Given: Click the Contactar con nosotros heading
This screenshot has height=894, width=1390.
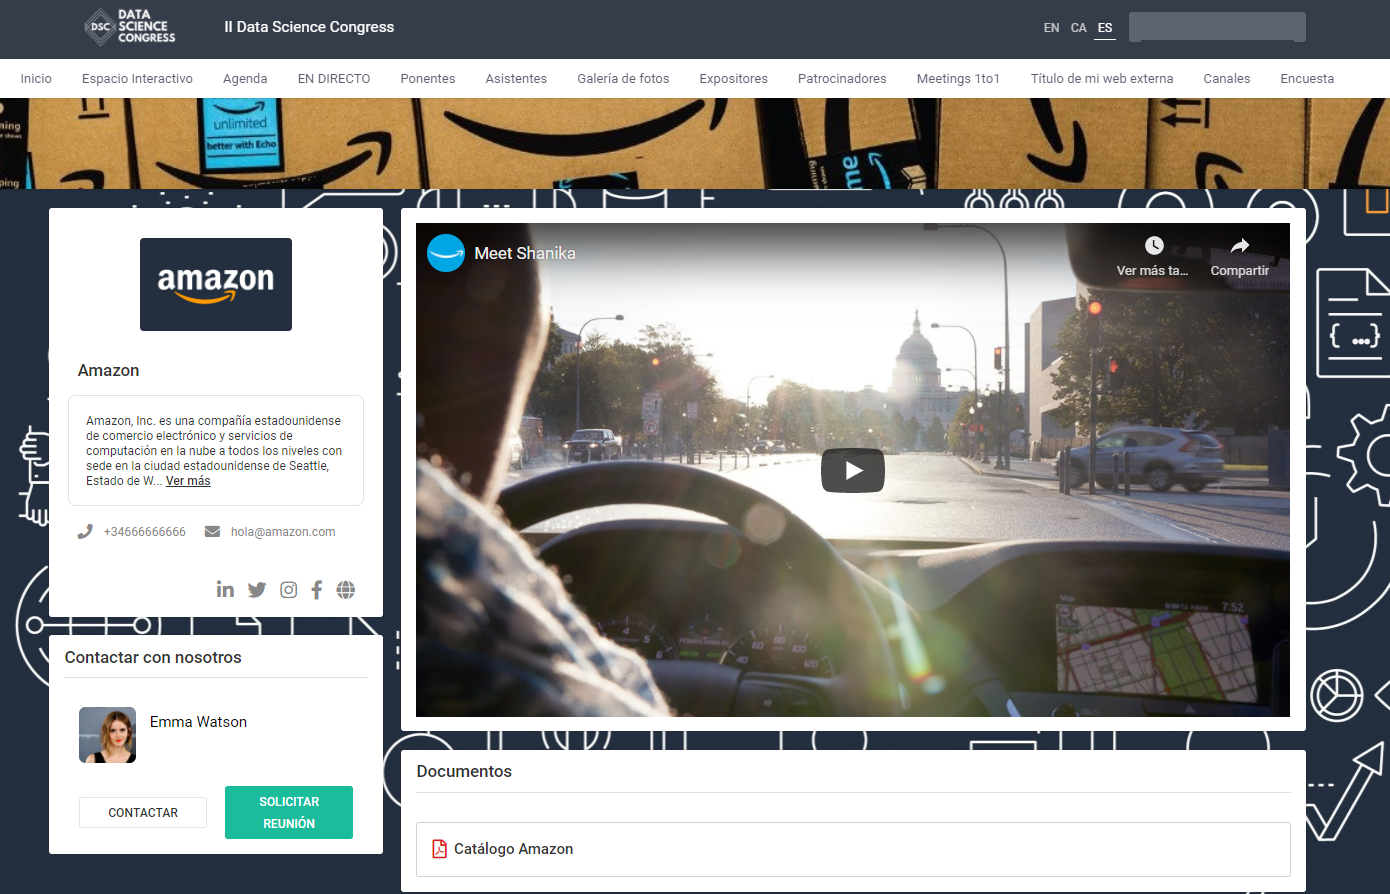Looking at the screenshot, I should tap(153, 658).
